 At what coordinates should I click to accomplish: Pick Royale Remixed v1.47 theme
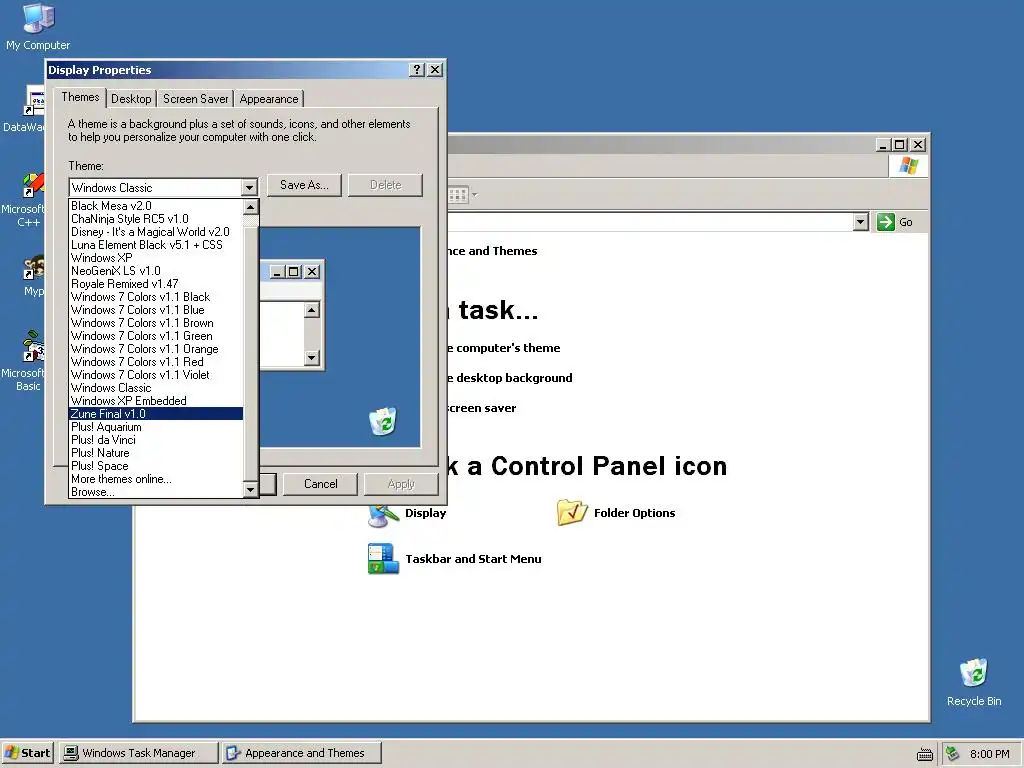pos(156,284)
